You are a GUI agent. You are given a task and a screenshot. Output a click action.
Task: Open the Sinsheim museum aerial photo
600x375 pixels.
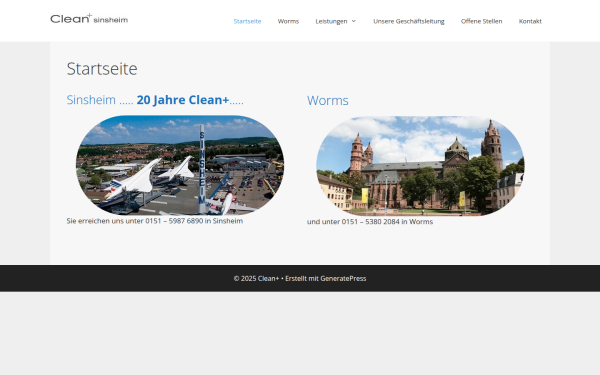(180, 165)
